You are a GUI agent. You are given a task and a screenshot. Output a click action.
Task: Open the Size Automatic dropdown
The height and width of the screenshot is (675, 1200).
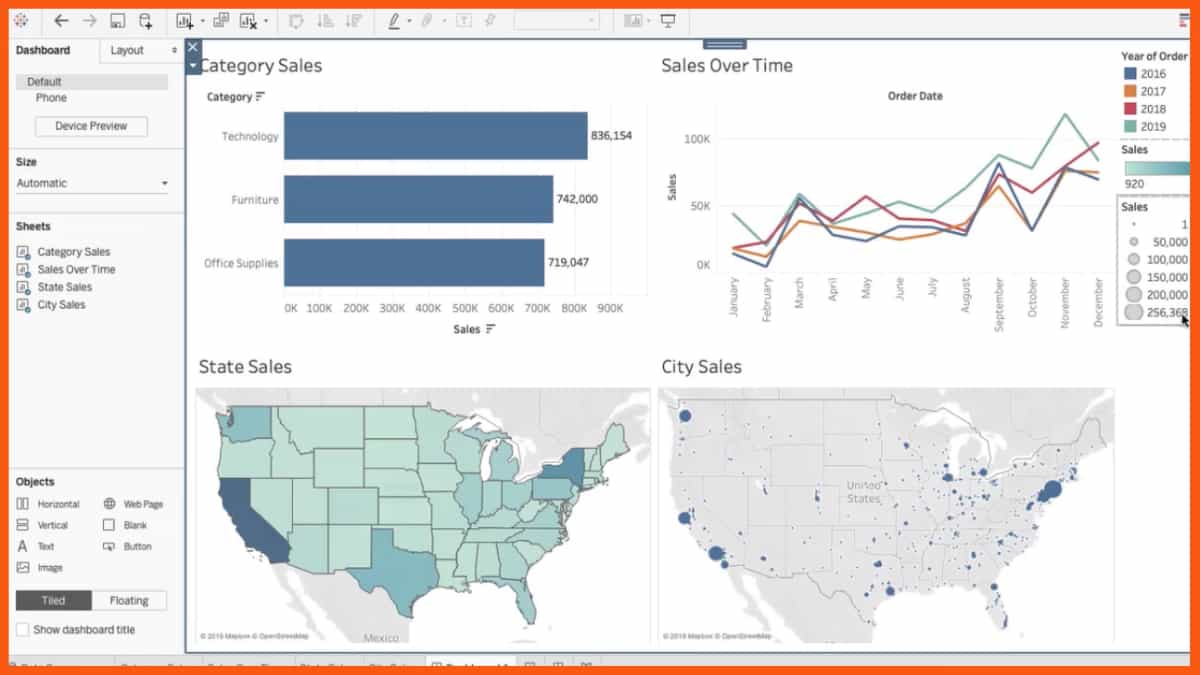(x=92, y=182)
